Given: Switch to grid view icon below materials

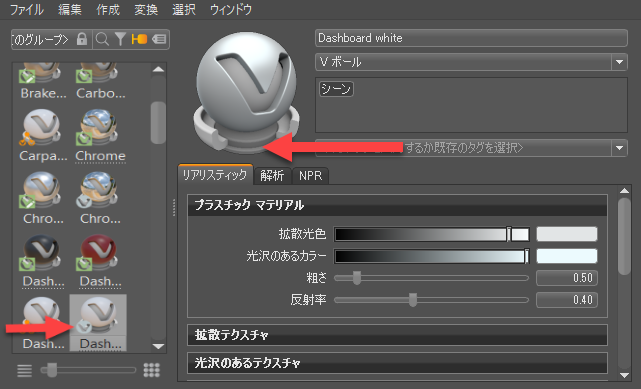Looking at the screenshot, I should tap(152, 370).
